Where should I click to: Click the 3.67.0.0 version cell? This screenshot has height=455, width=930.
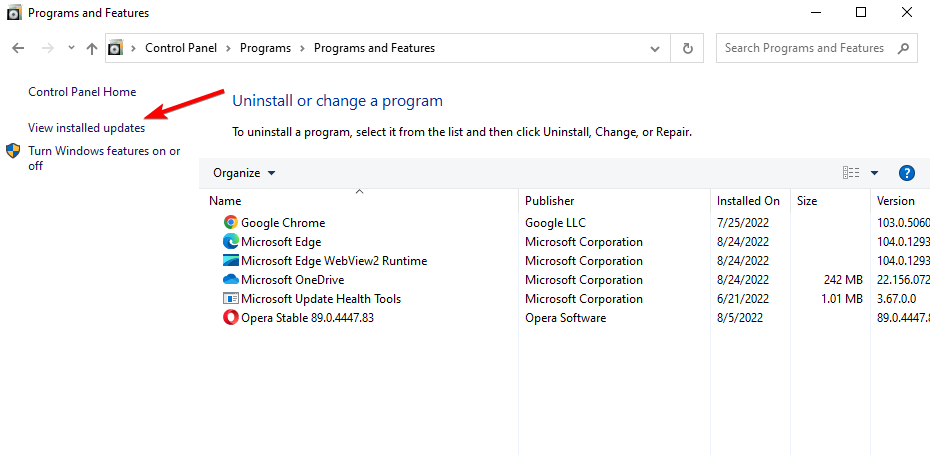coord(896,298)
